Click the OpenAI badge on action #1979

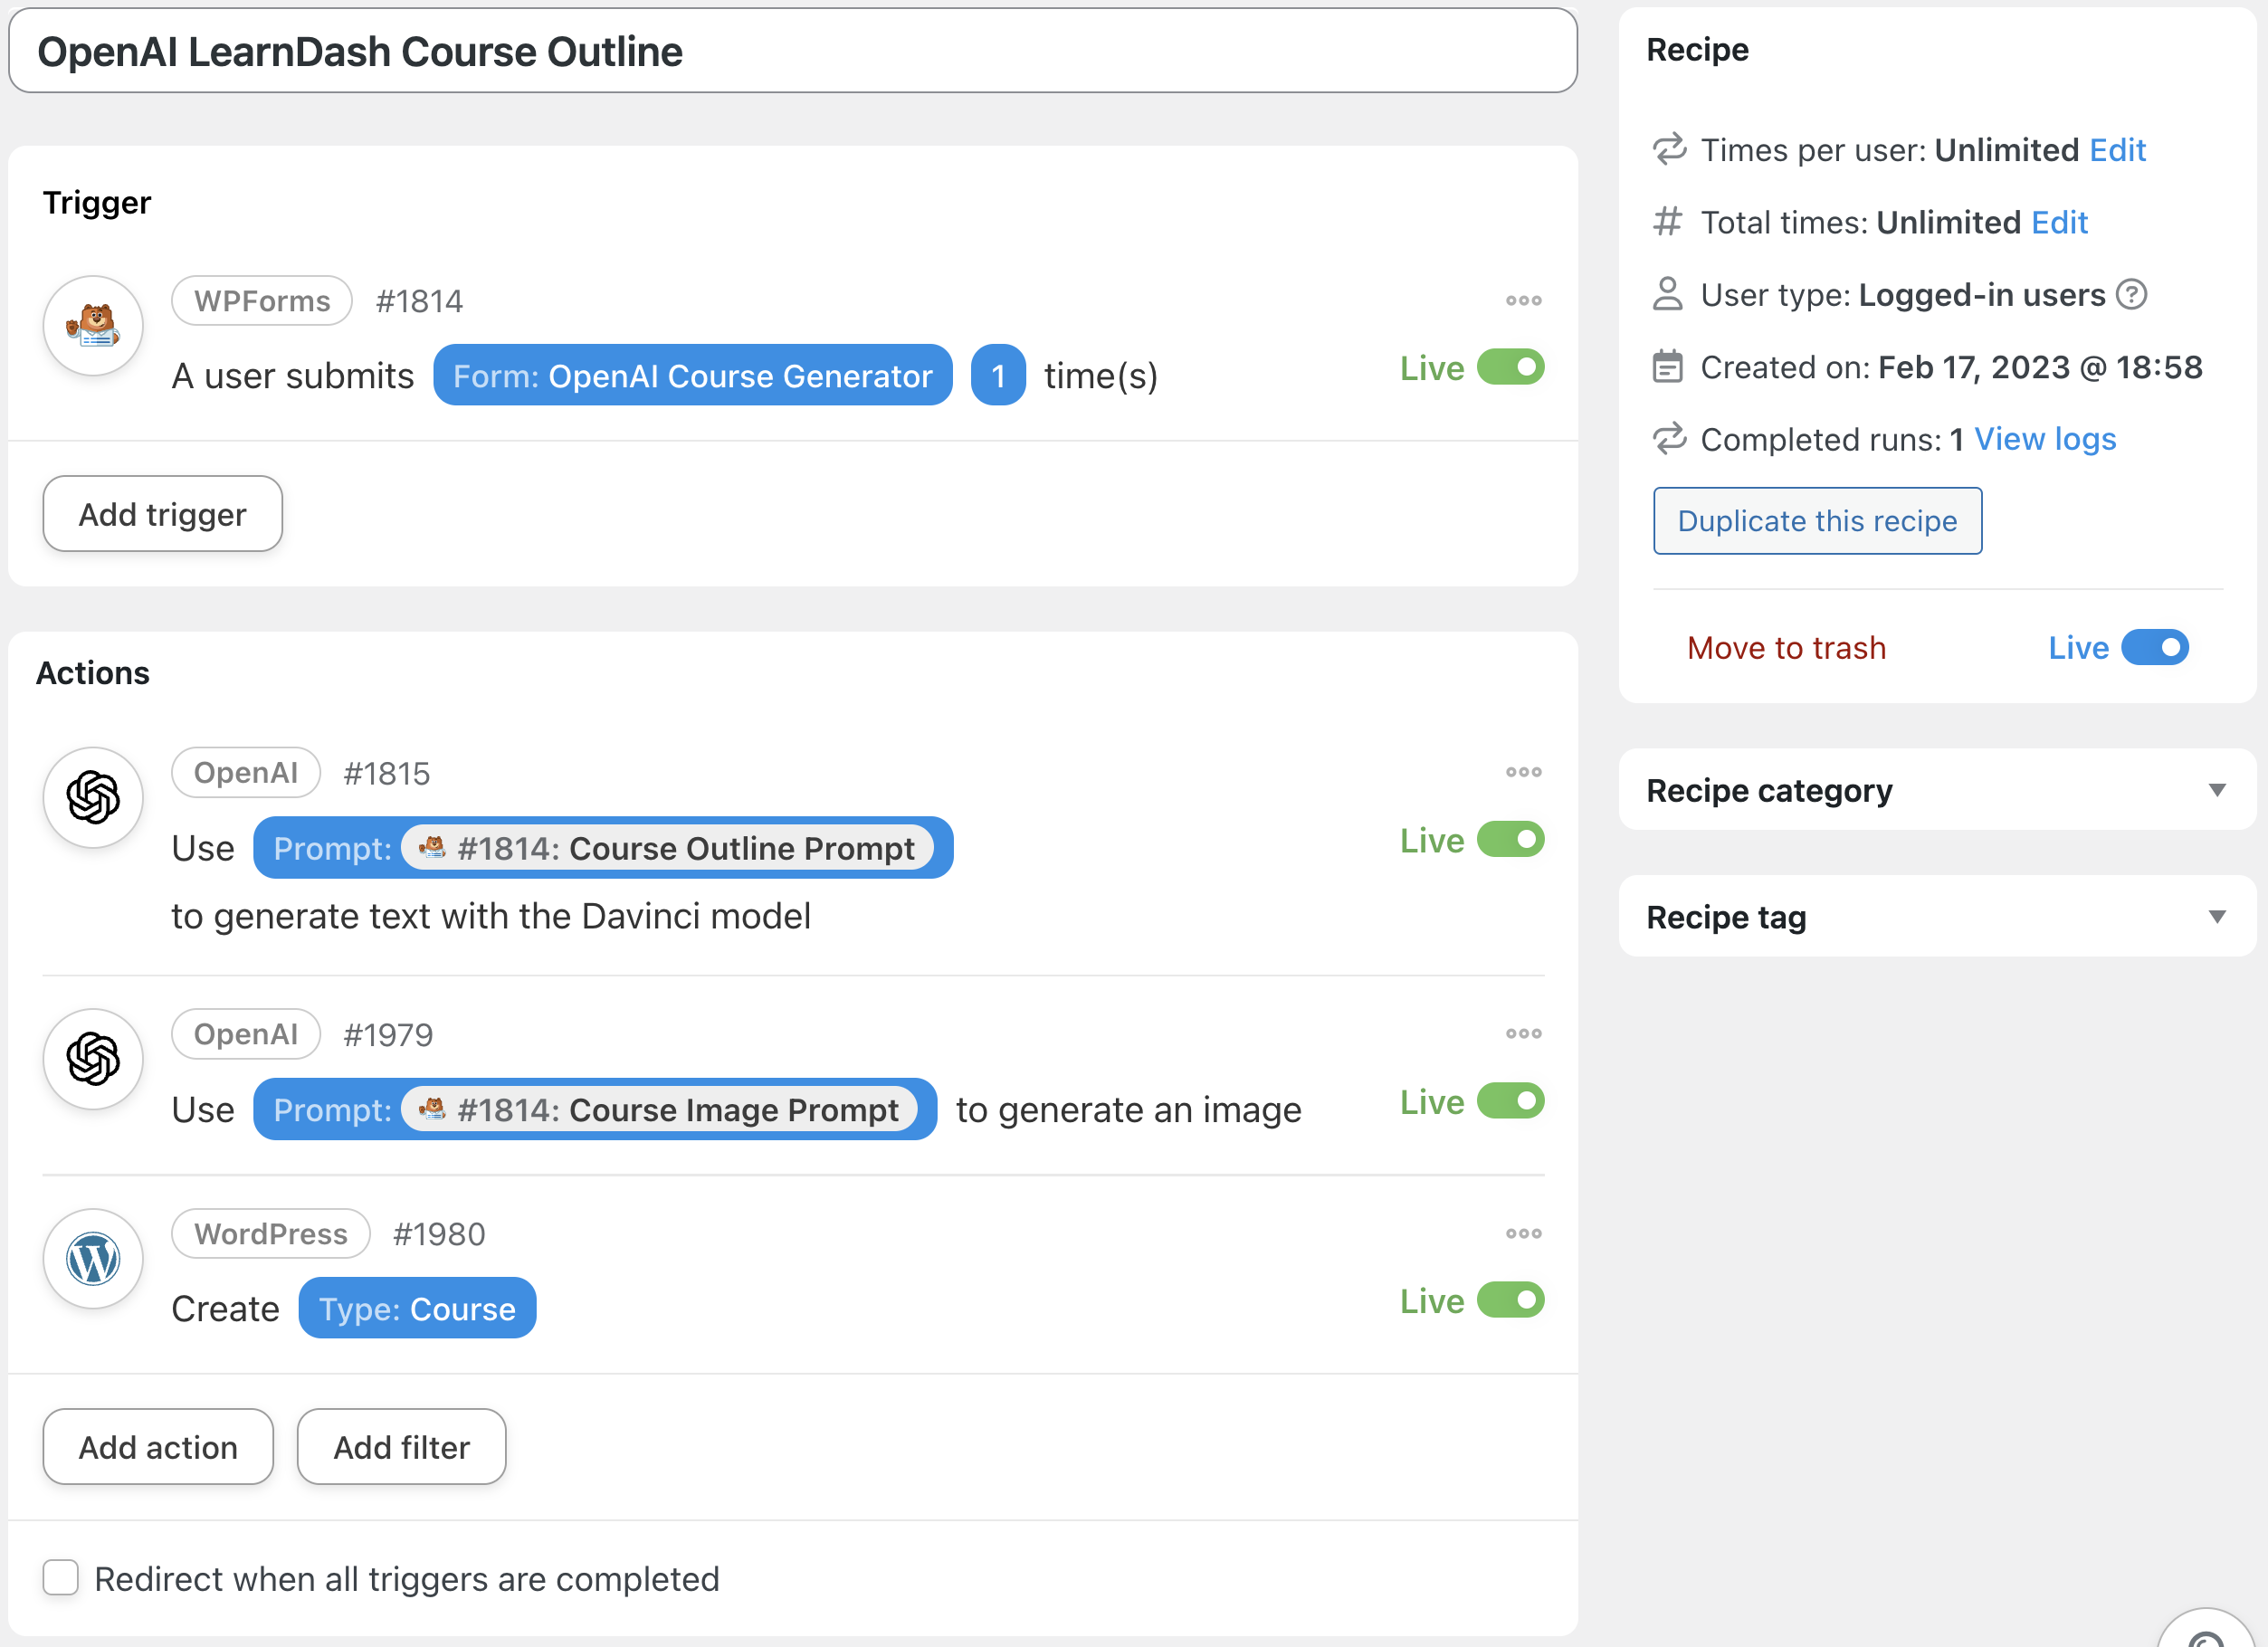246,1034
